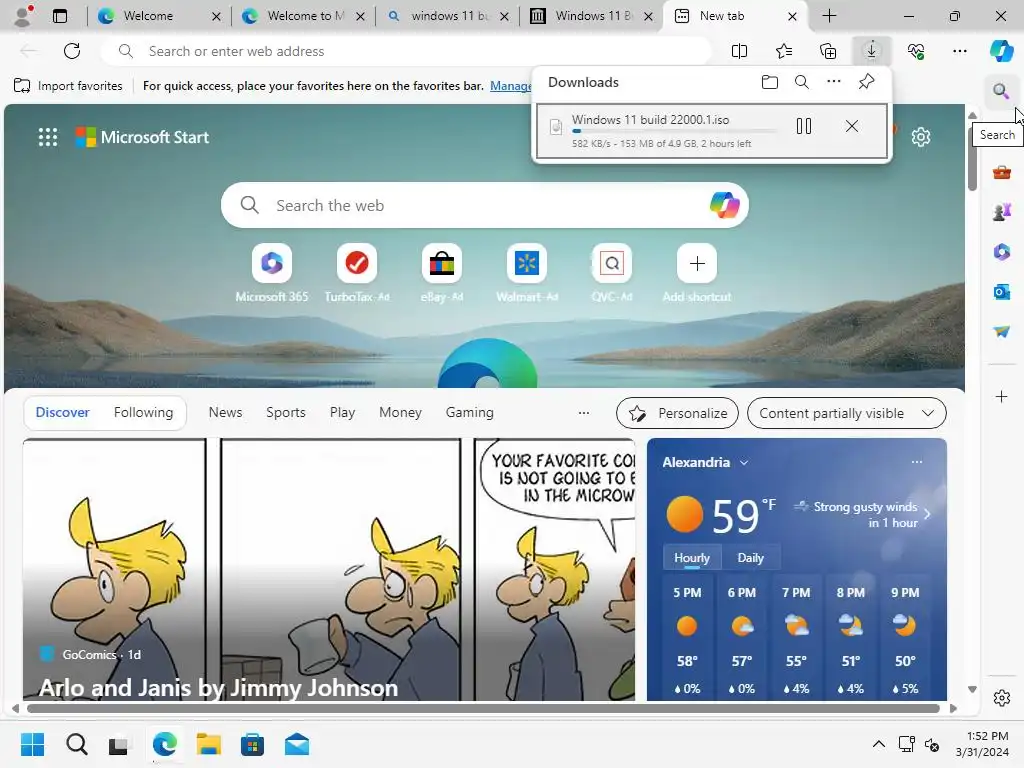Open the Gaming category
The width and height of the screenshot is (1024, 768).
[470, 413]
